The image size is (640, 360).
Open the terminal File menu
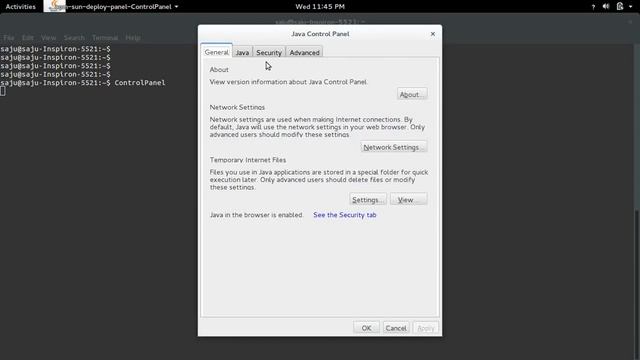9,38
